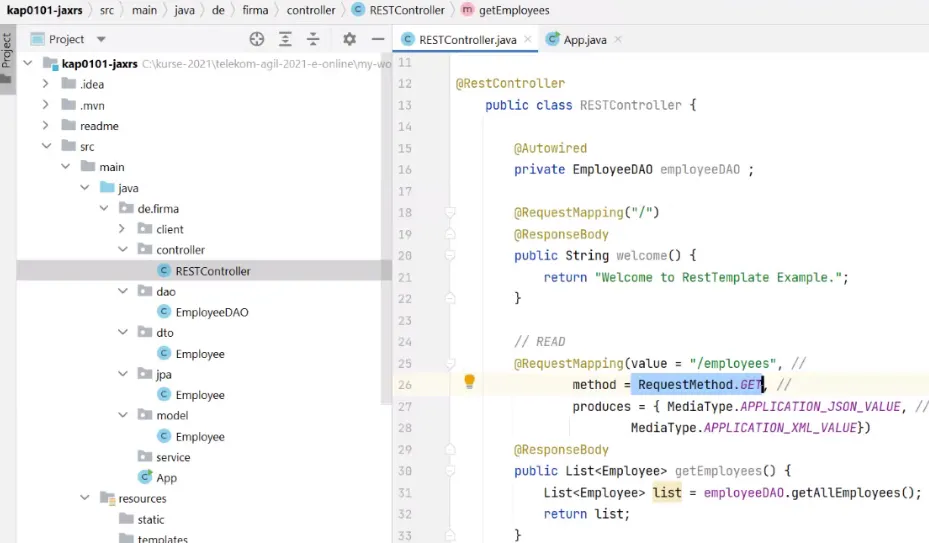This screenshot has width=929, height=543.
Task: Click the yellow light bulb intention icon
Action: (469, 381)
